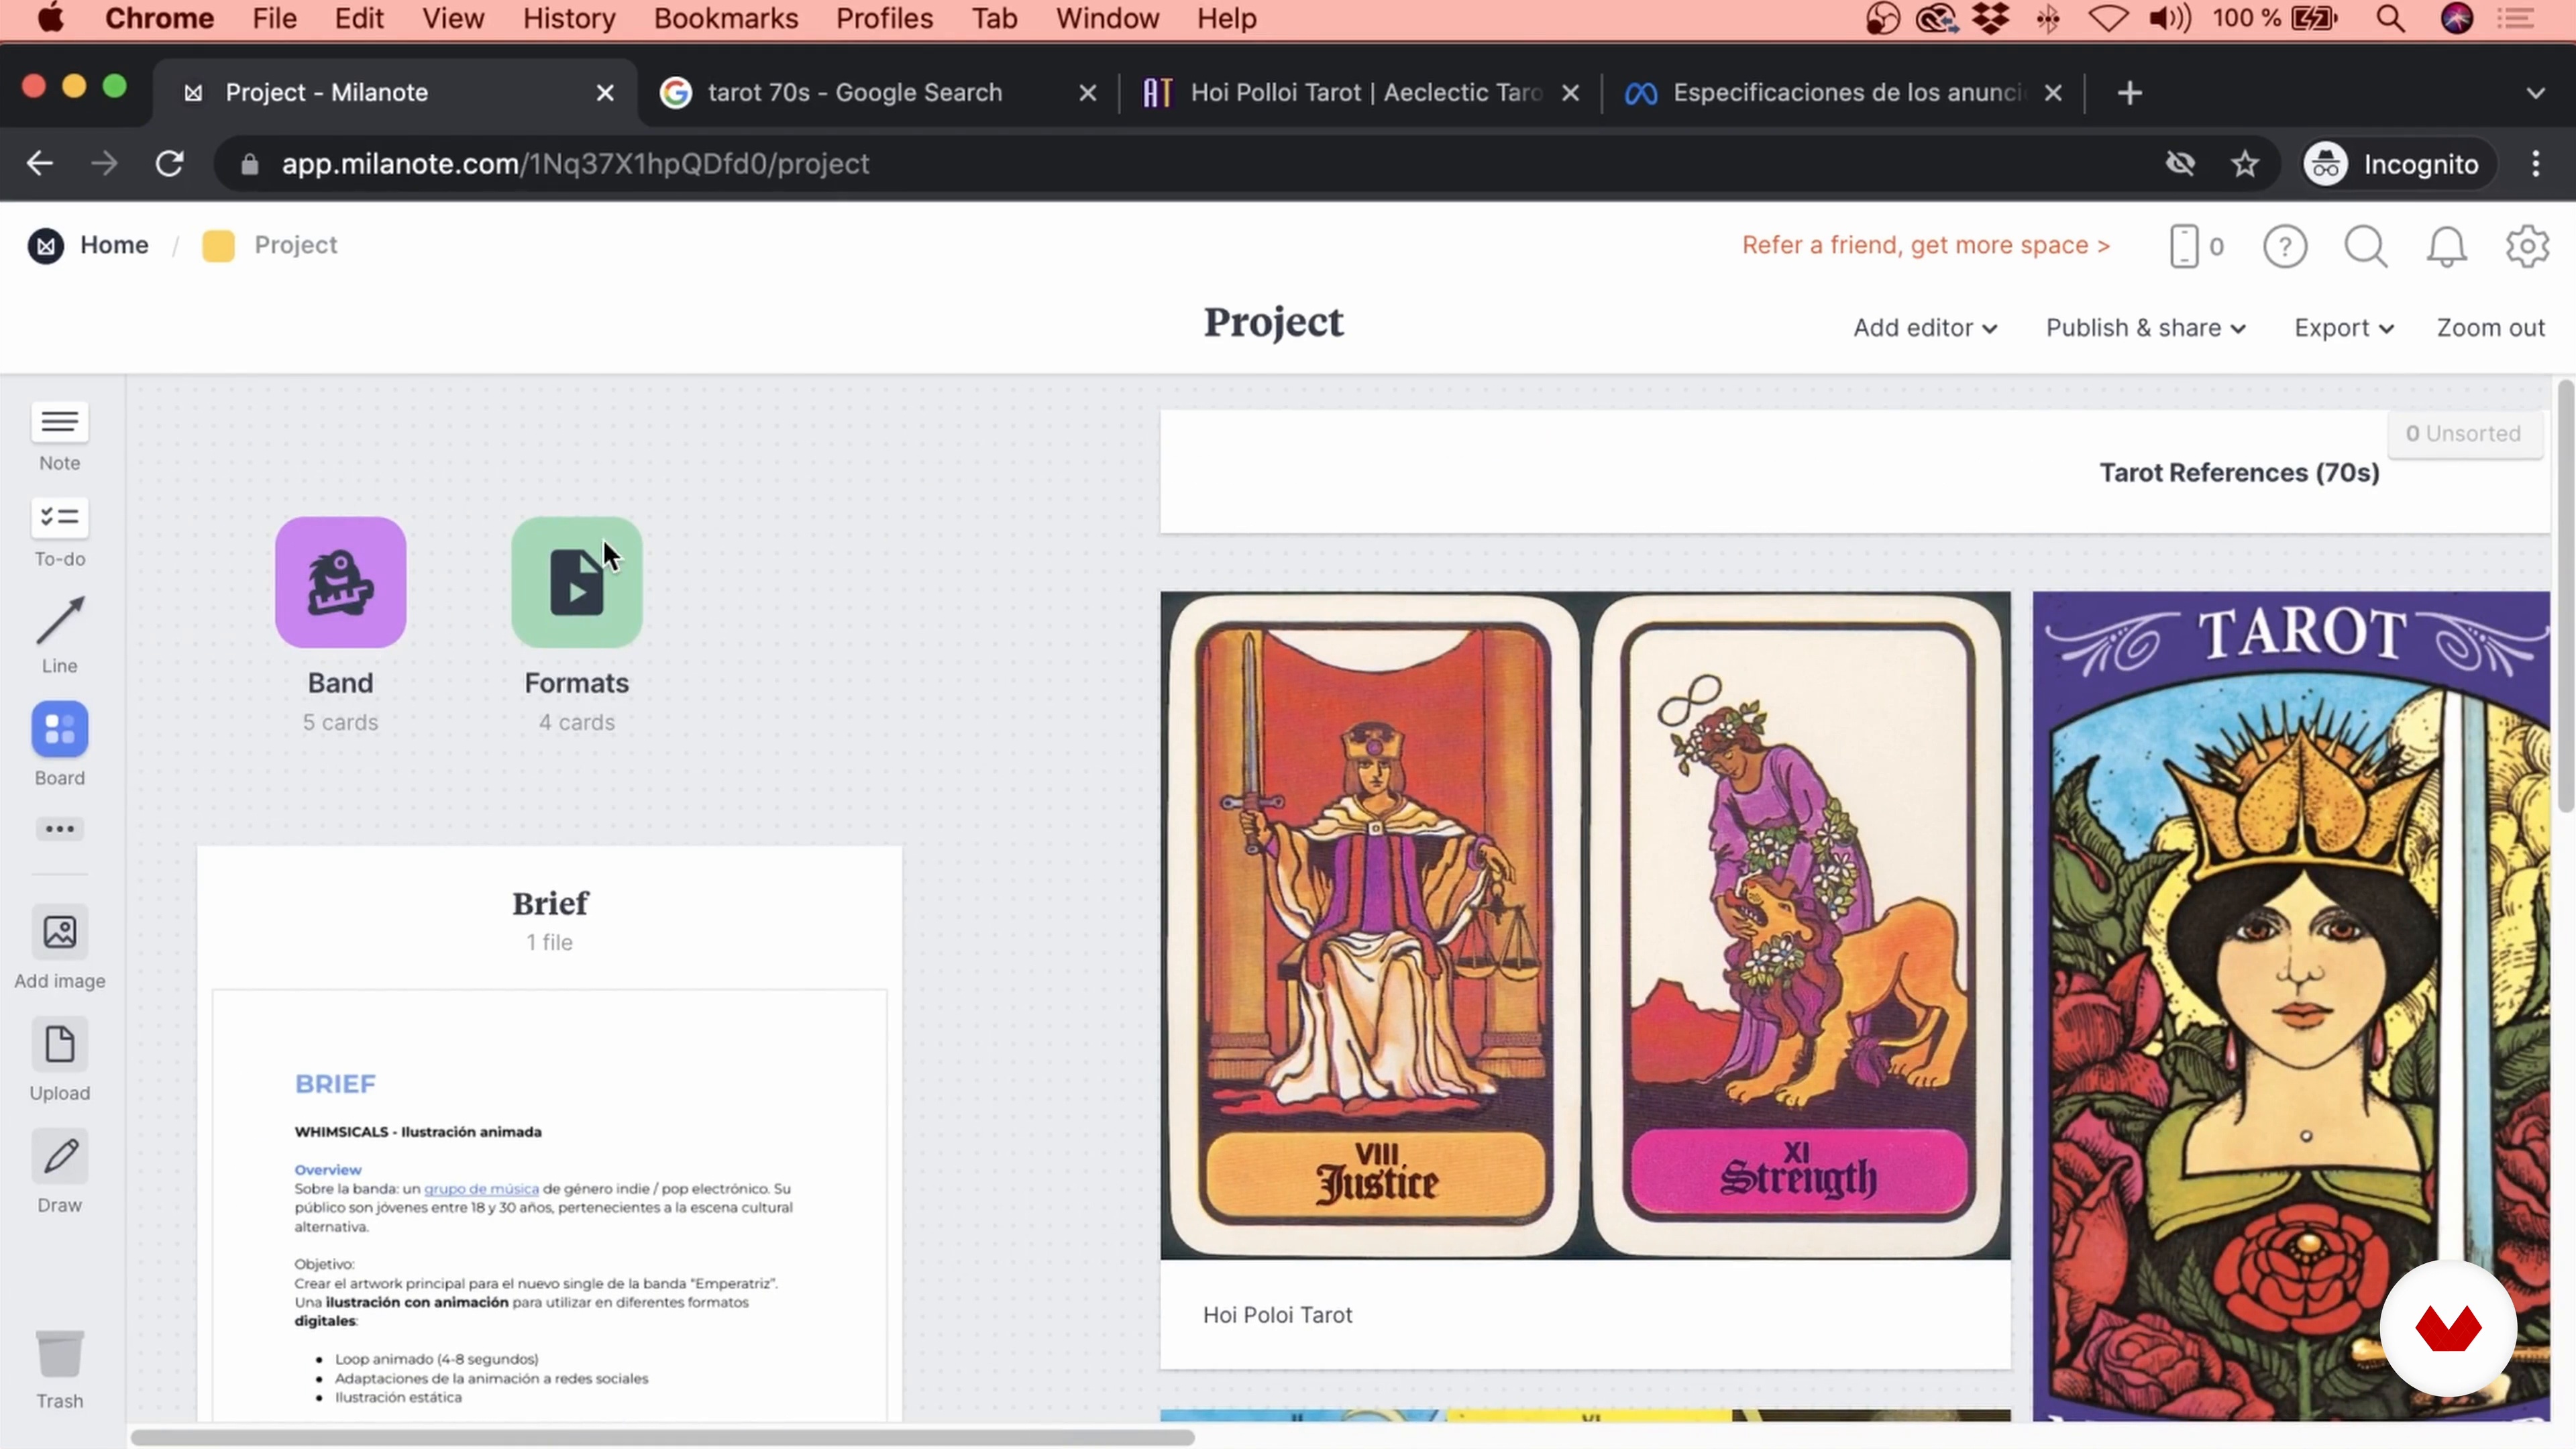Open the mobile device counter icon

(2195, 246)
